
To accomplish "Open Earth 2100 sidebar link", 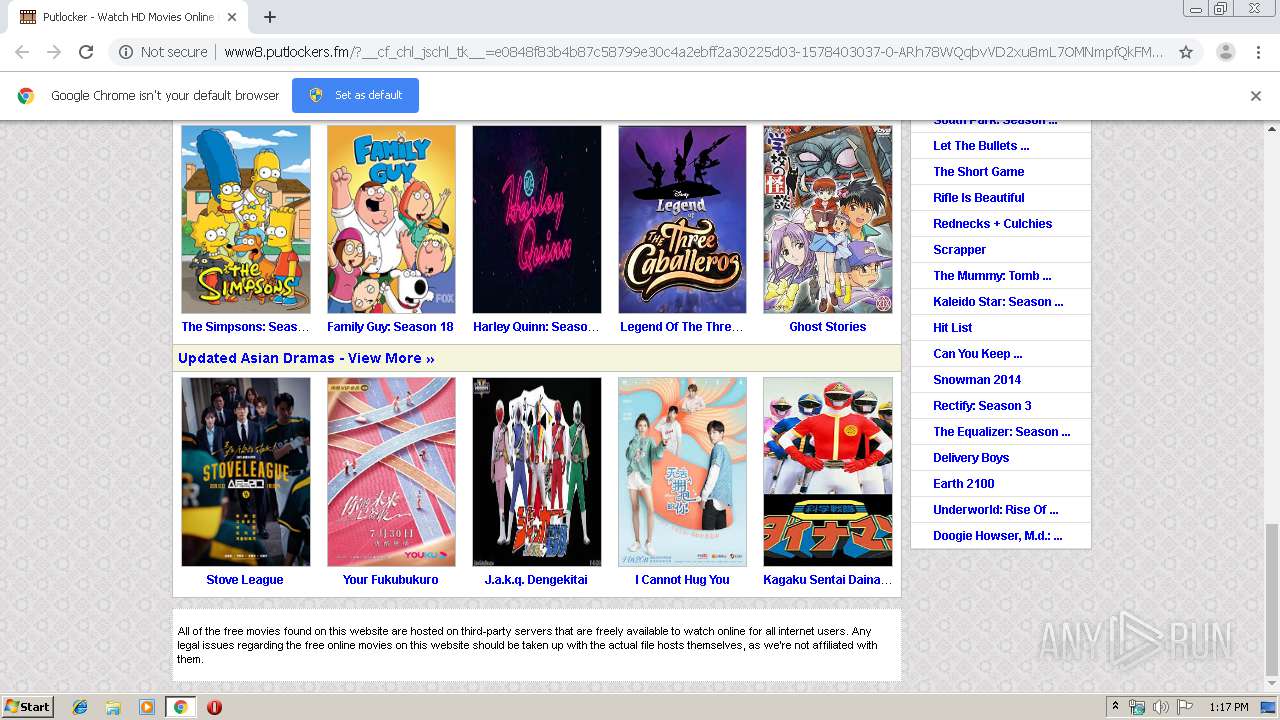I will [x=964, y=484].
